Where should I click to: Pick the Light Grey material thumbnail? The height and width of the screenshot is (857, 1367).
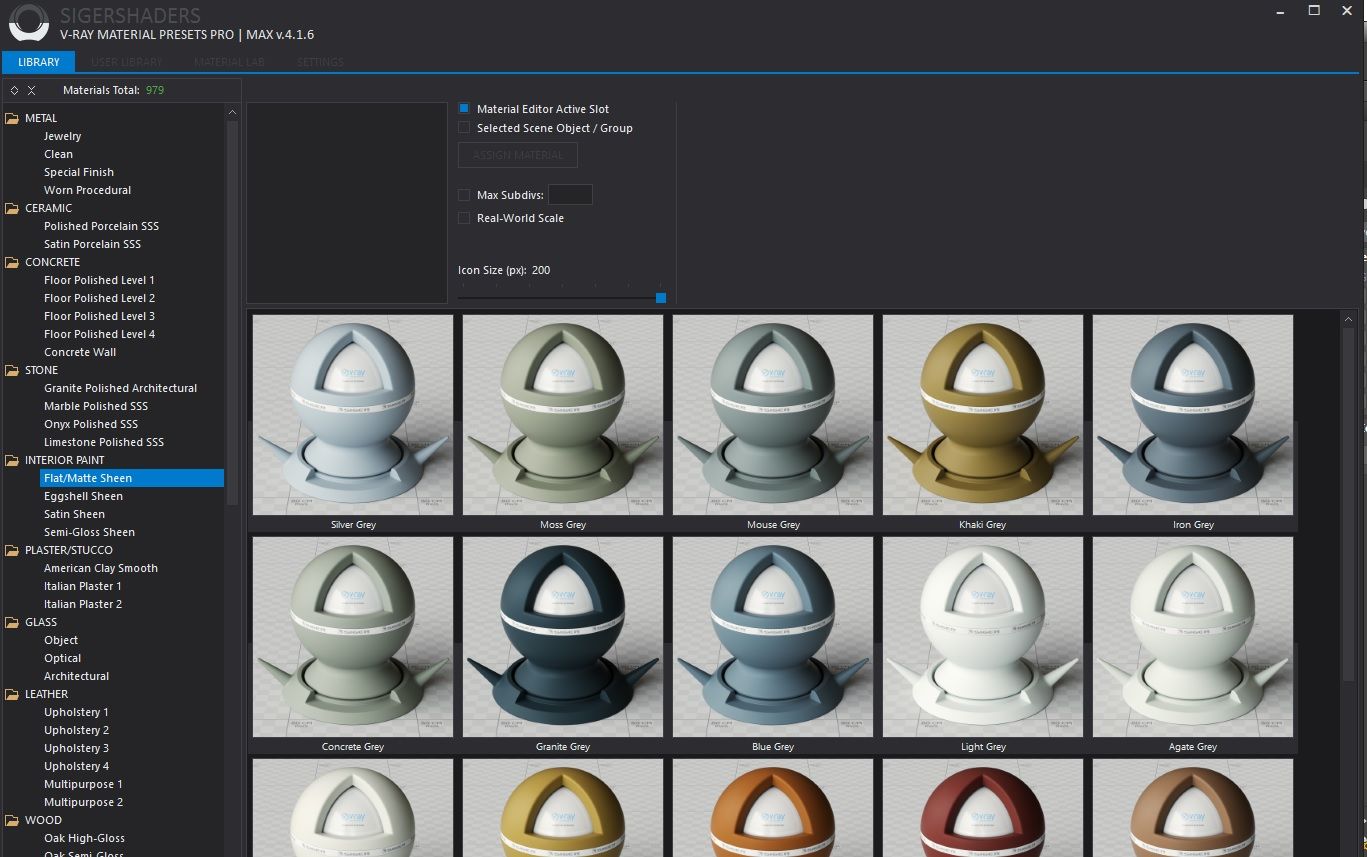983,637
